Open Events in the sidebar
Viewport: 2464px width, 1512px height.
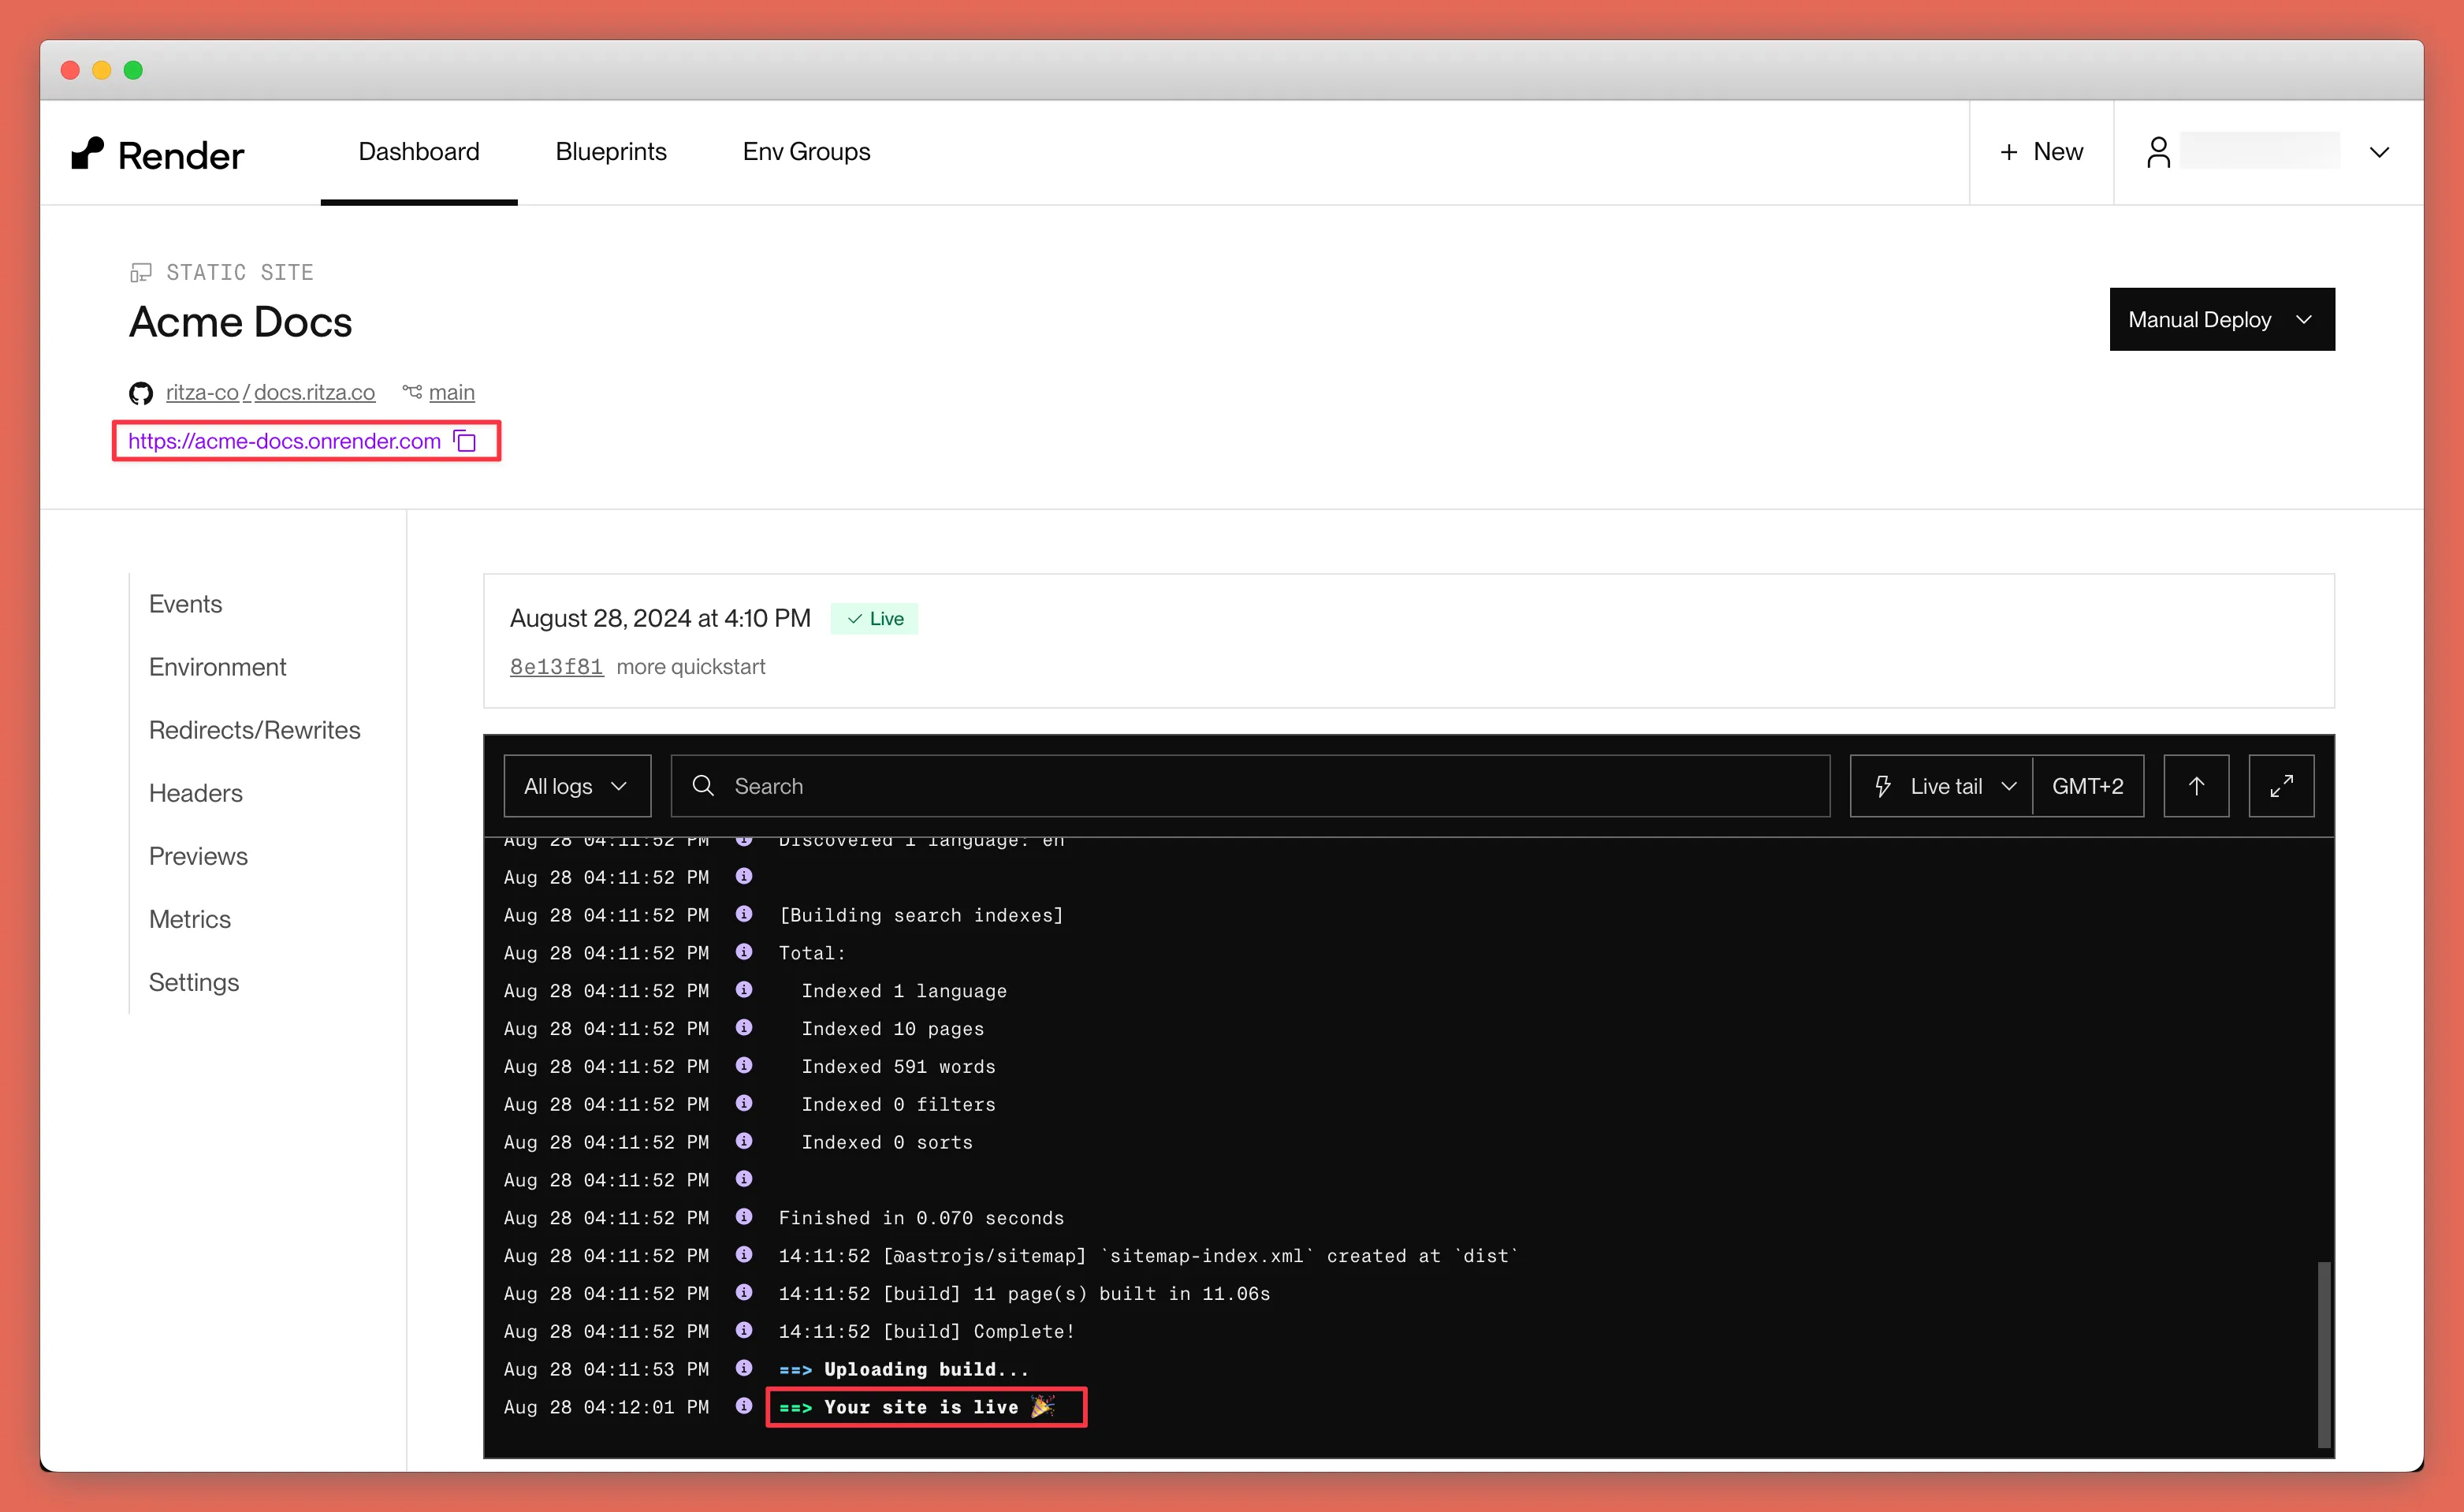point(185,604)
